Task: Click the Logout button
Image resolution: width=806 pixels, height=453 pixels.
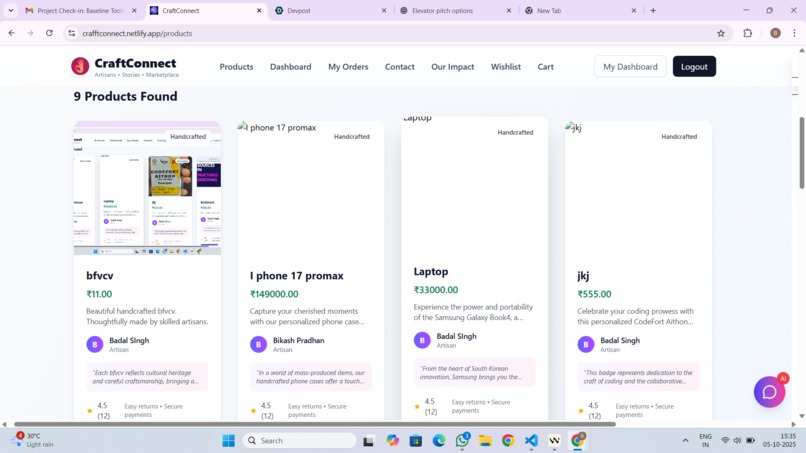Action: (694, 66)
